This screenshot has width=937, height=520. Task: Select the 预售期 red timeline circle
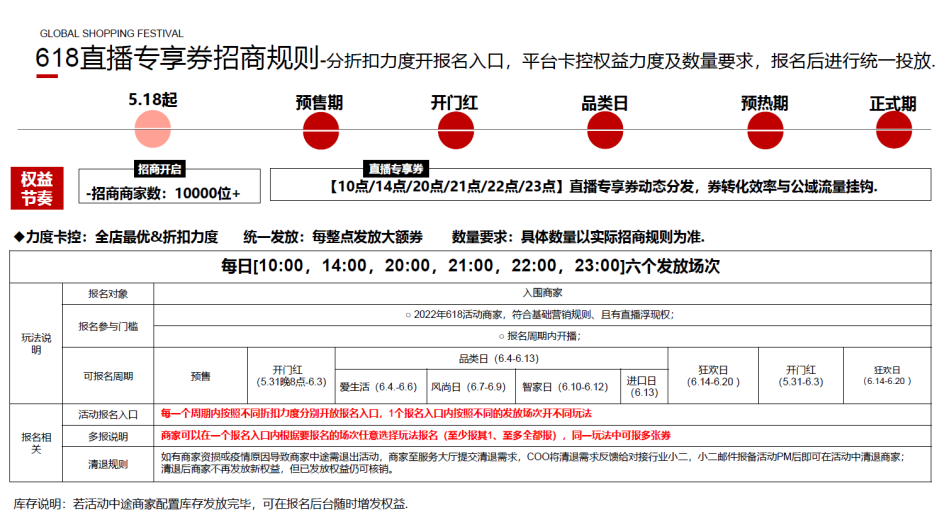(321, 131)
